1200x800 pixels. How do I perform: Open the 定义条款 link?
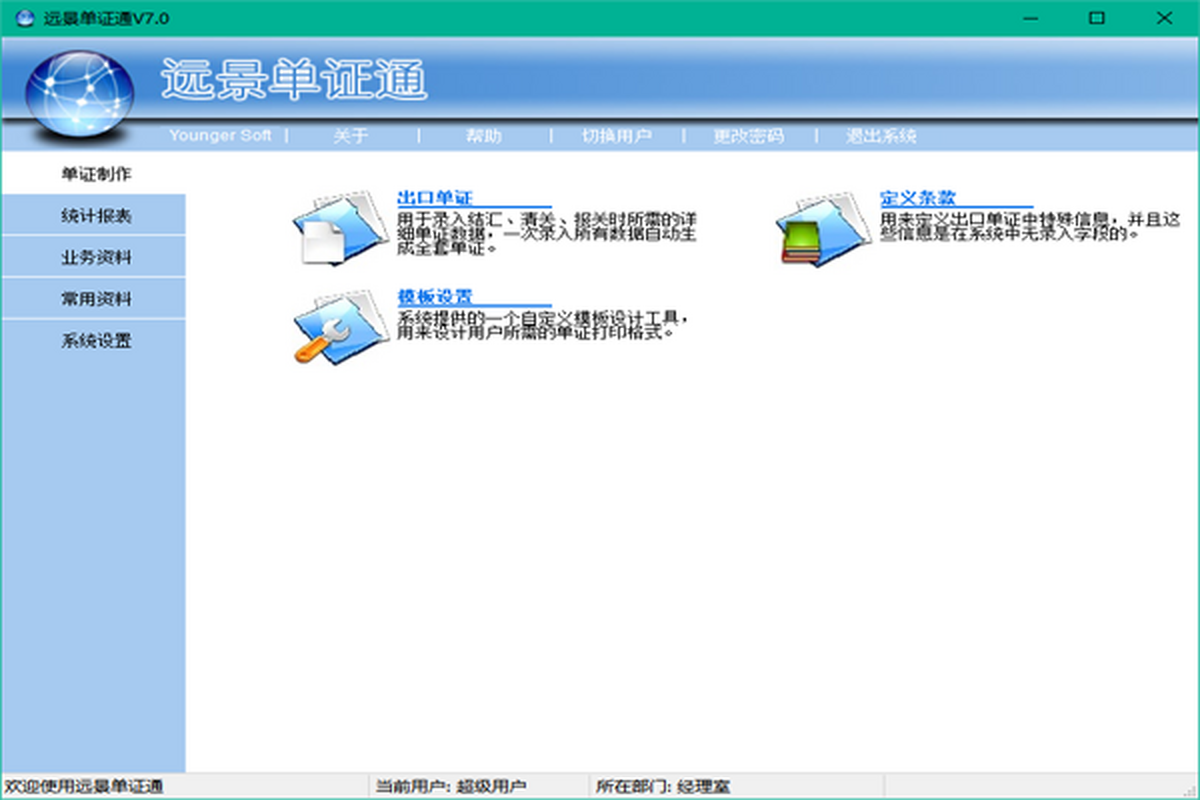pos(918,198)
